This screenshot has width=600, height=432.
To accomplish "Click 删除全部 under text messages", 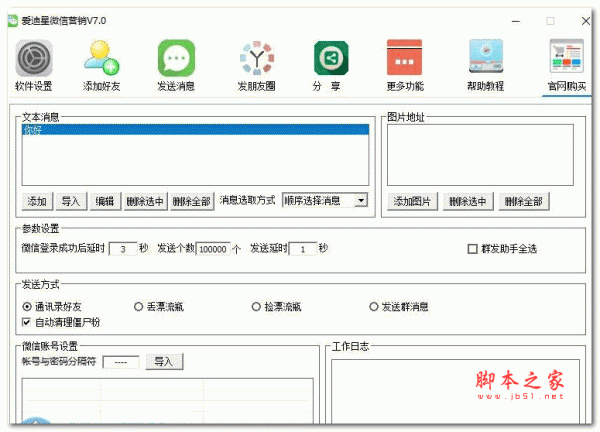I will click(x=192, y=201).
